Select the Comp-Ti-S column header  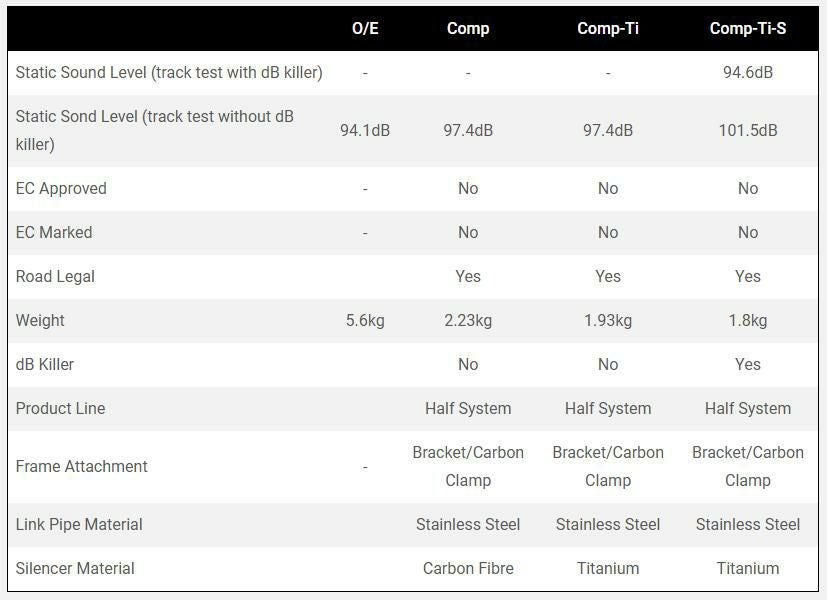748,28
